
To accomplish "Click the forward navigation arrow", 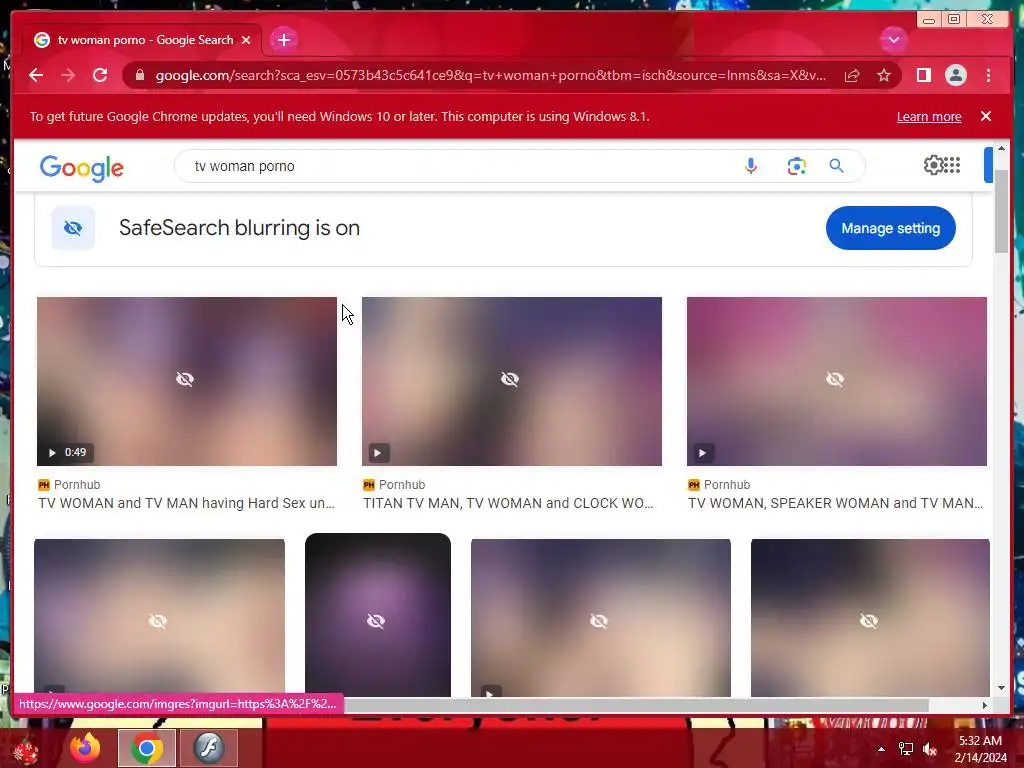I will pyautogui.click(x=68, y=76).
